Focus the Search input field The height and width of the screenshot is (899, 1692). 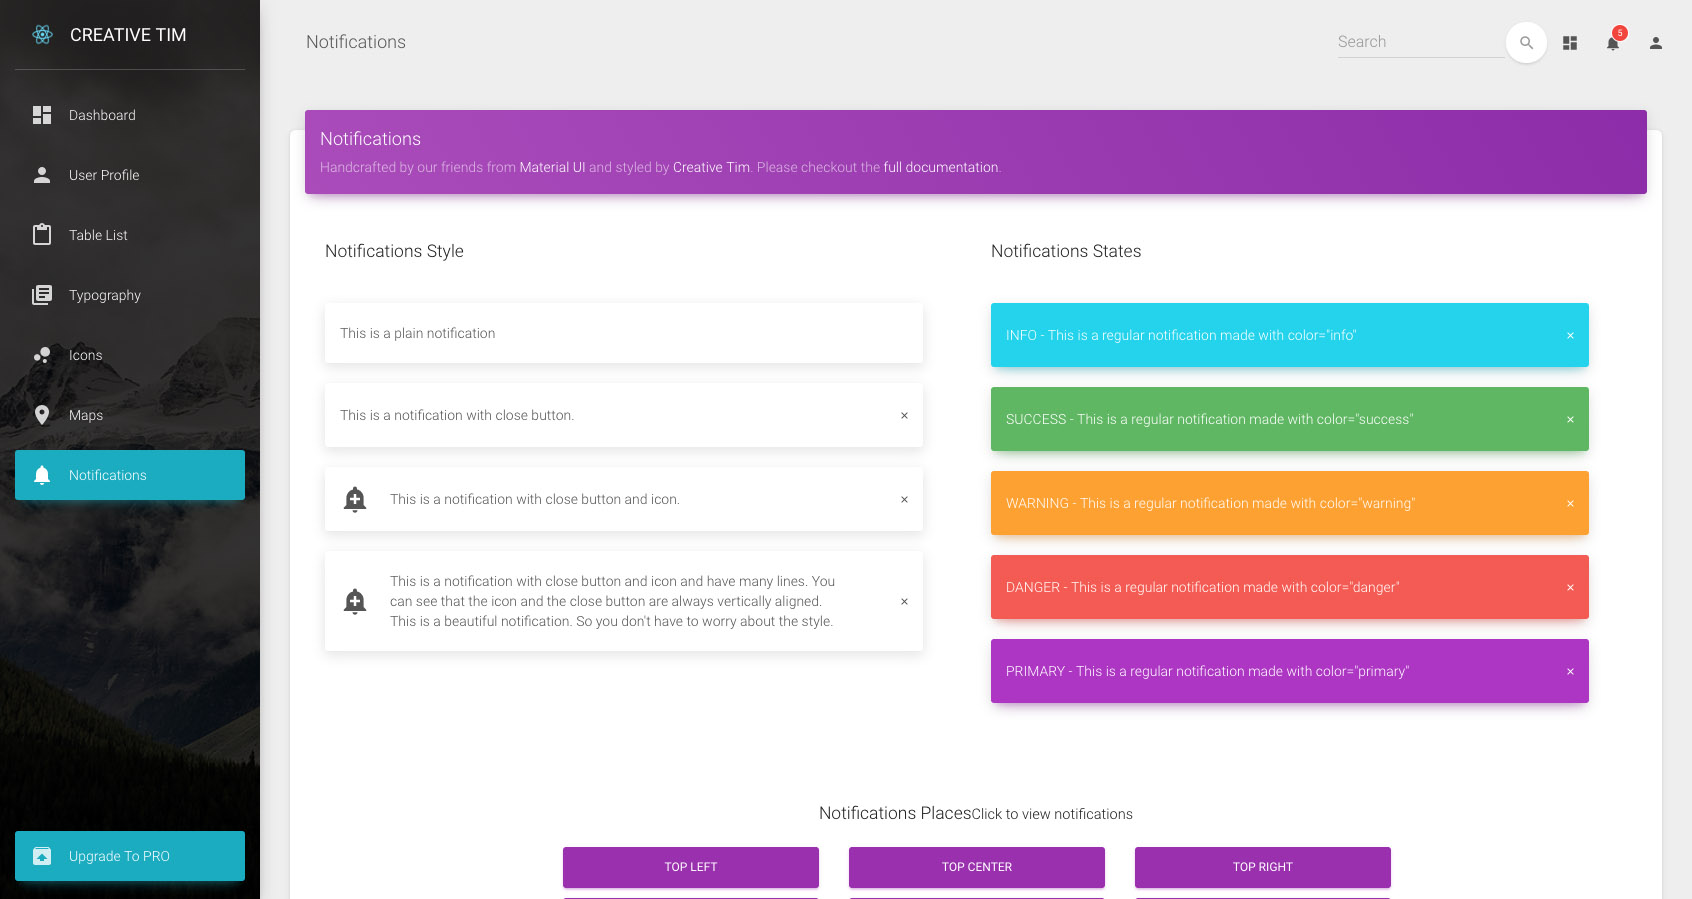(x=1420, y=42)
